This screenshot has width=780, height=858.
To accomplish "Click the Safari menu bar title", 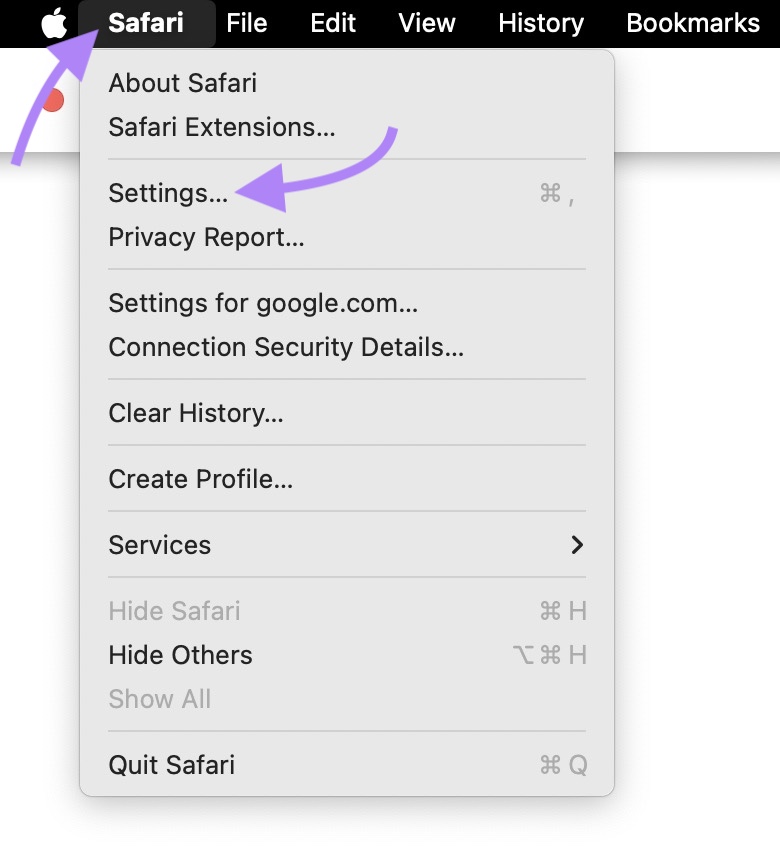I will click(x=146, y=22).
